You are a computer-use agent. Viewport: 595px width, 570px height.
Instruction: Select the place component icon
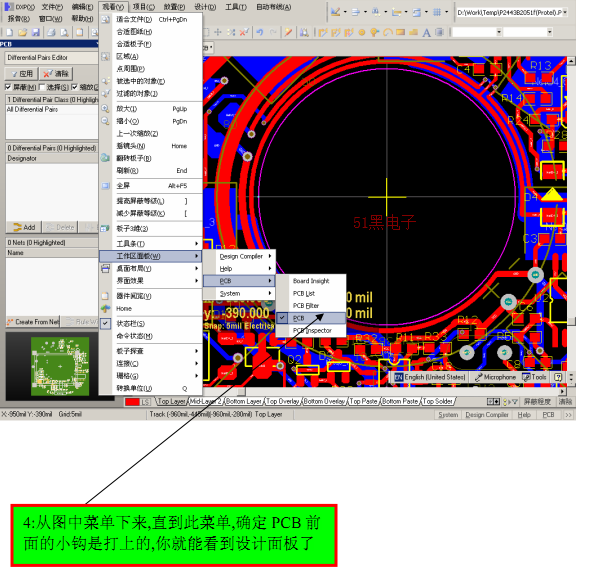(x=439, y=33)
